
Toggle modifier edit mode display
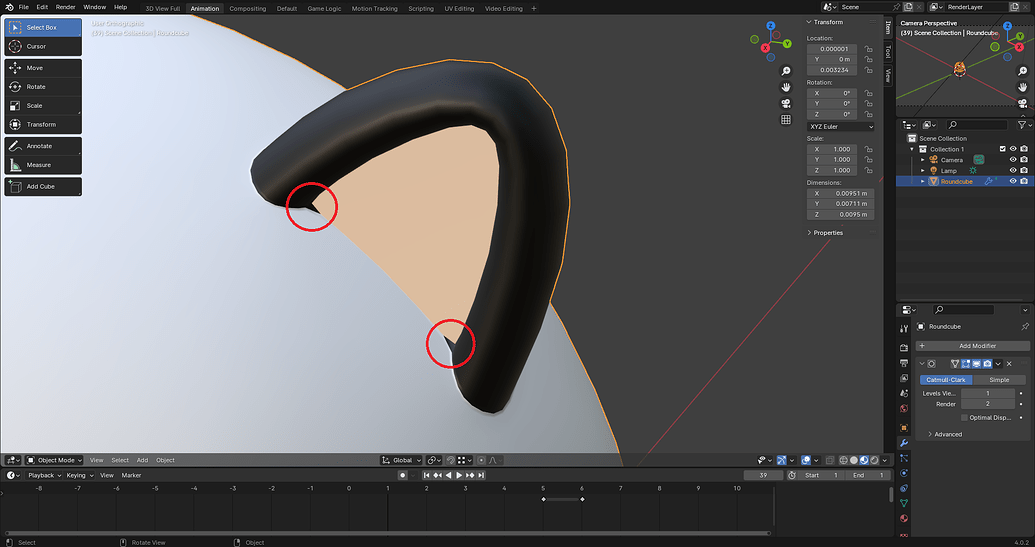pos(966,364)
